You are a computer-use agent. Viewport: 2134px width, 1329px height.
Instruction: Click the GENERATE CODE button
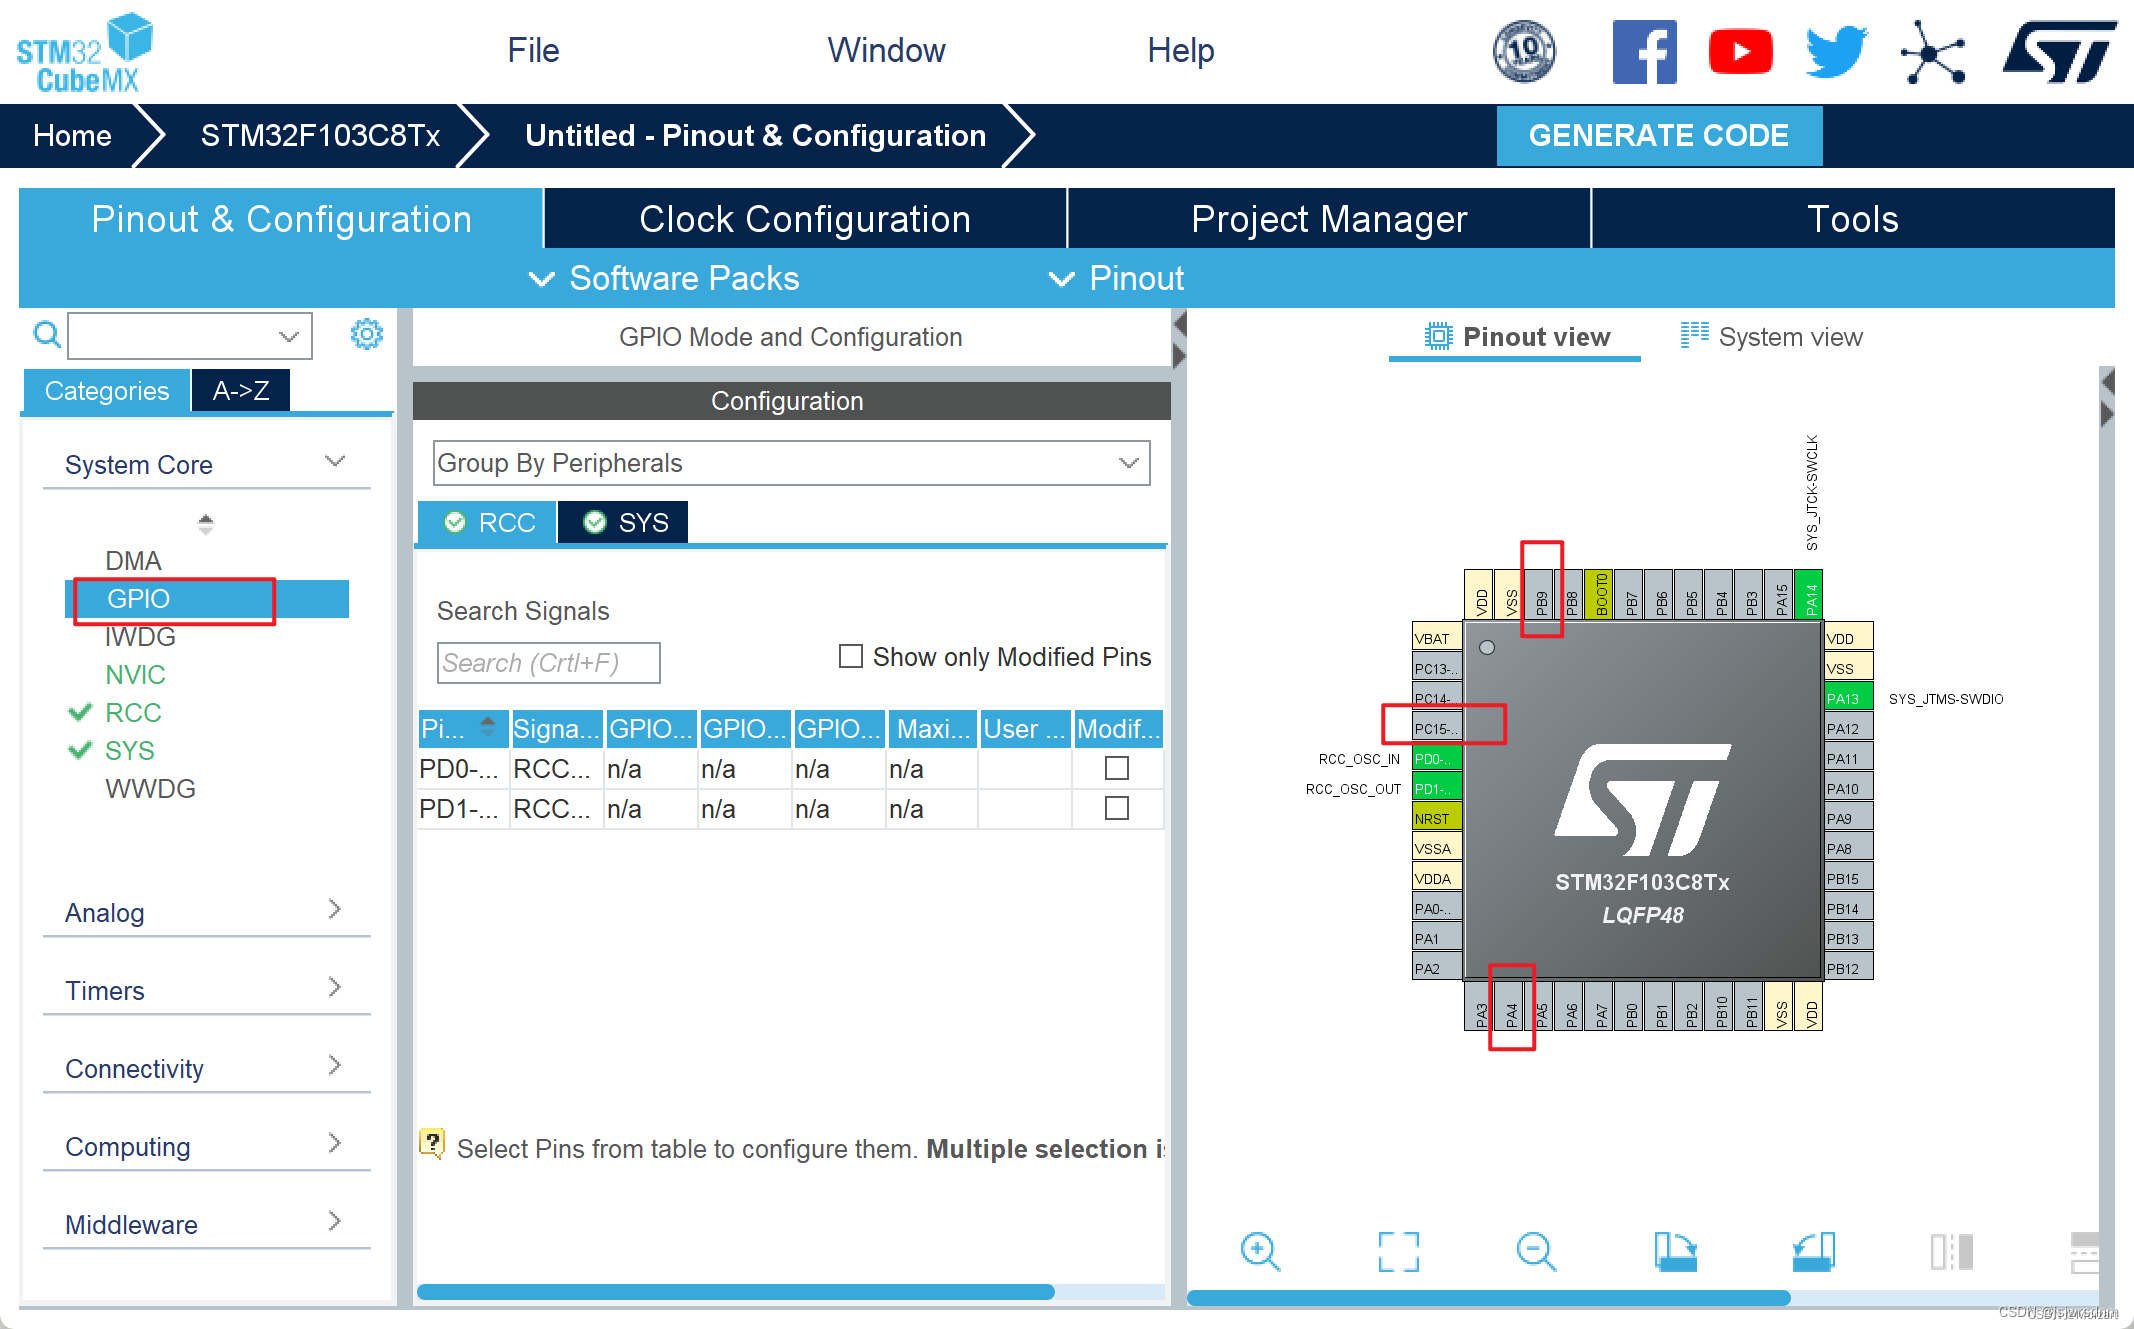[1661, 135]
